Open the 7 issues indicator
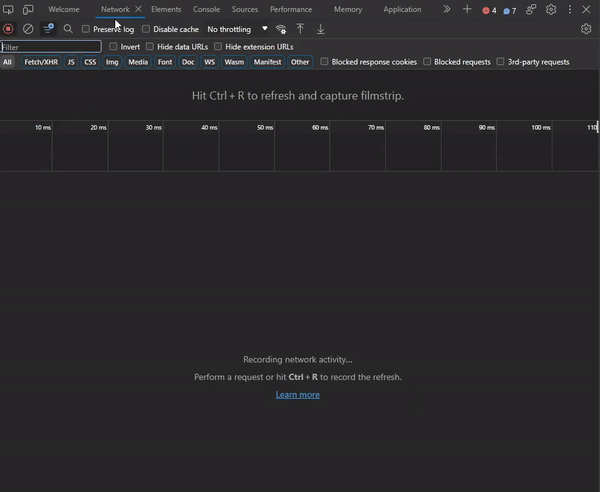Screen dimensions: 600x492 [x=510, y=11]
